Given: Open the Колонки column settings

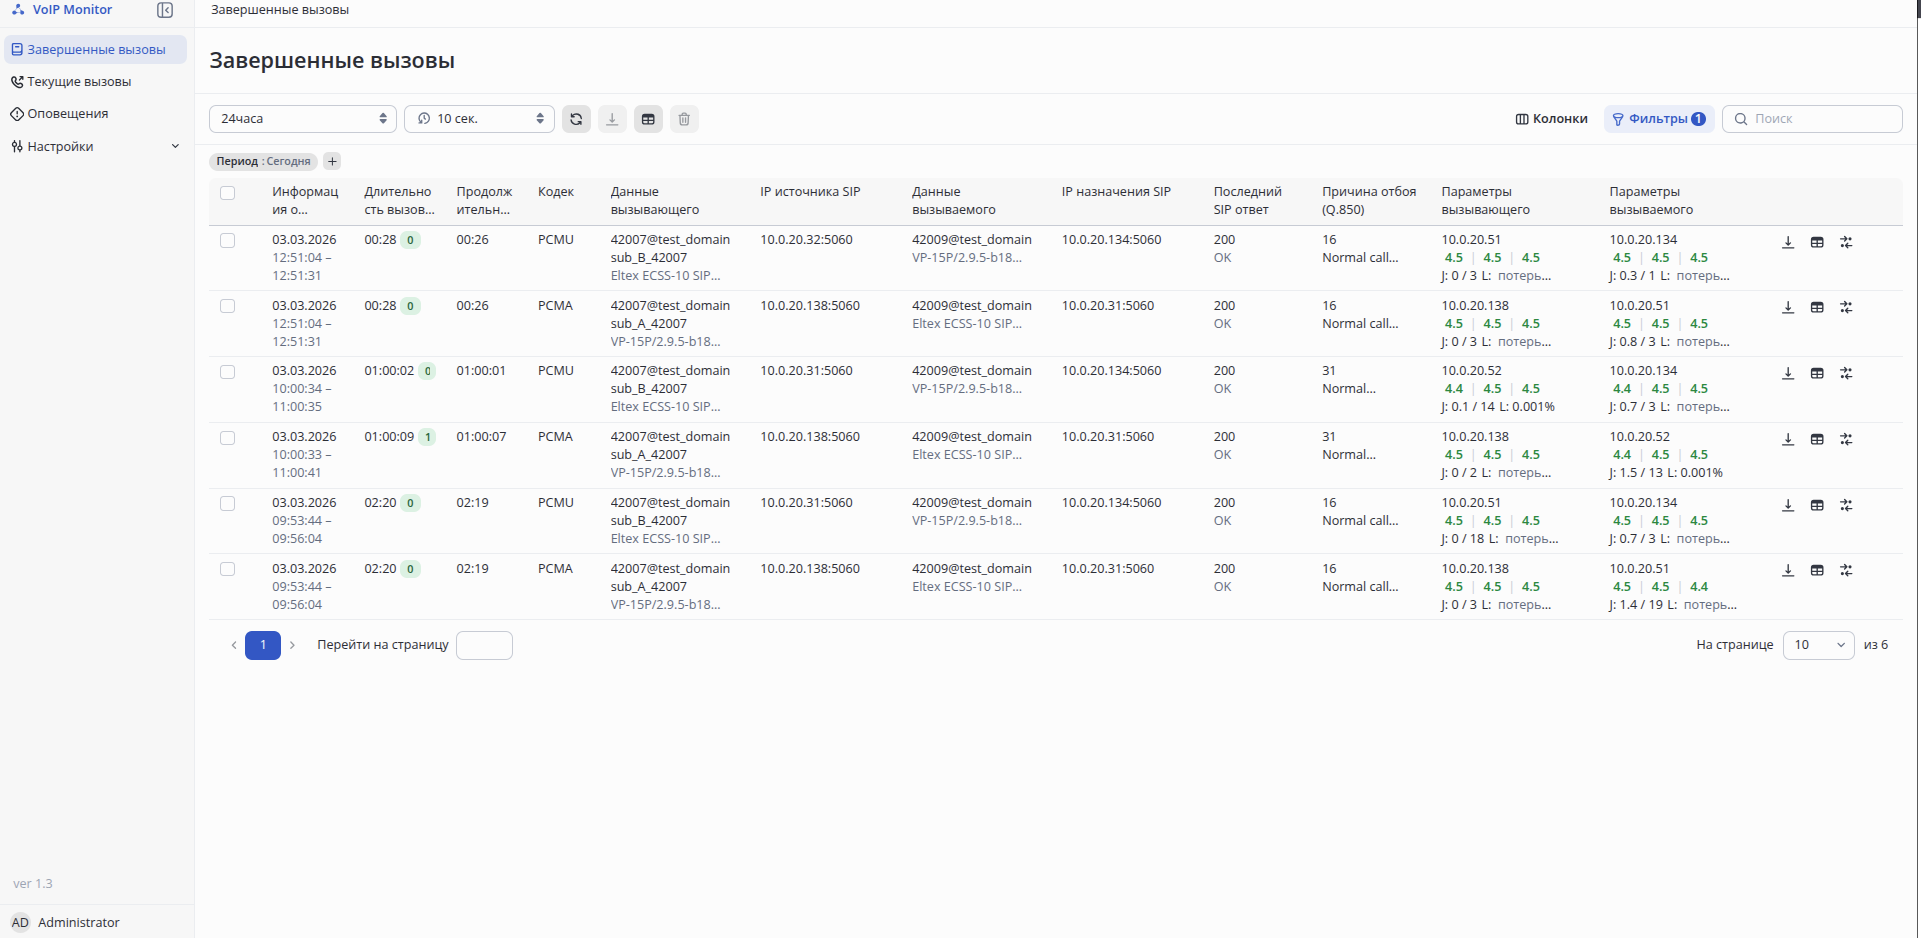Looking at the screenshot, I should click(1551, 119).
